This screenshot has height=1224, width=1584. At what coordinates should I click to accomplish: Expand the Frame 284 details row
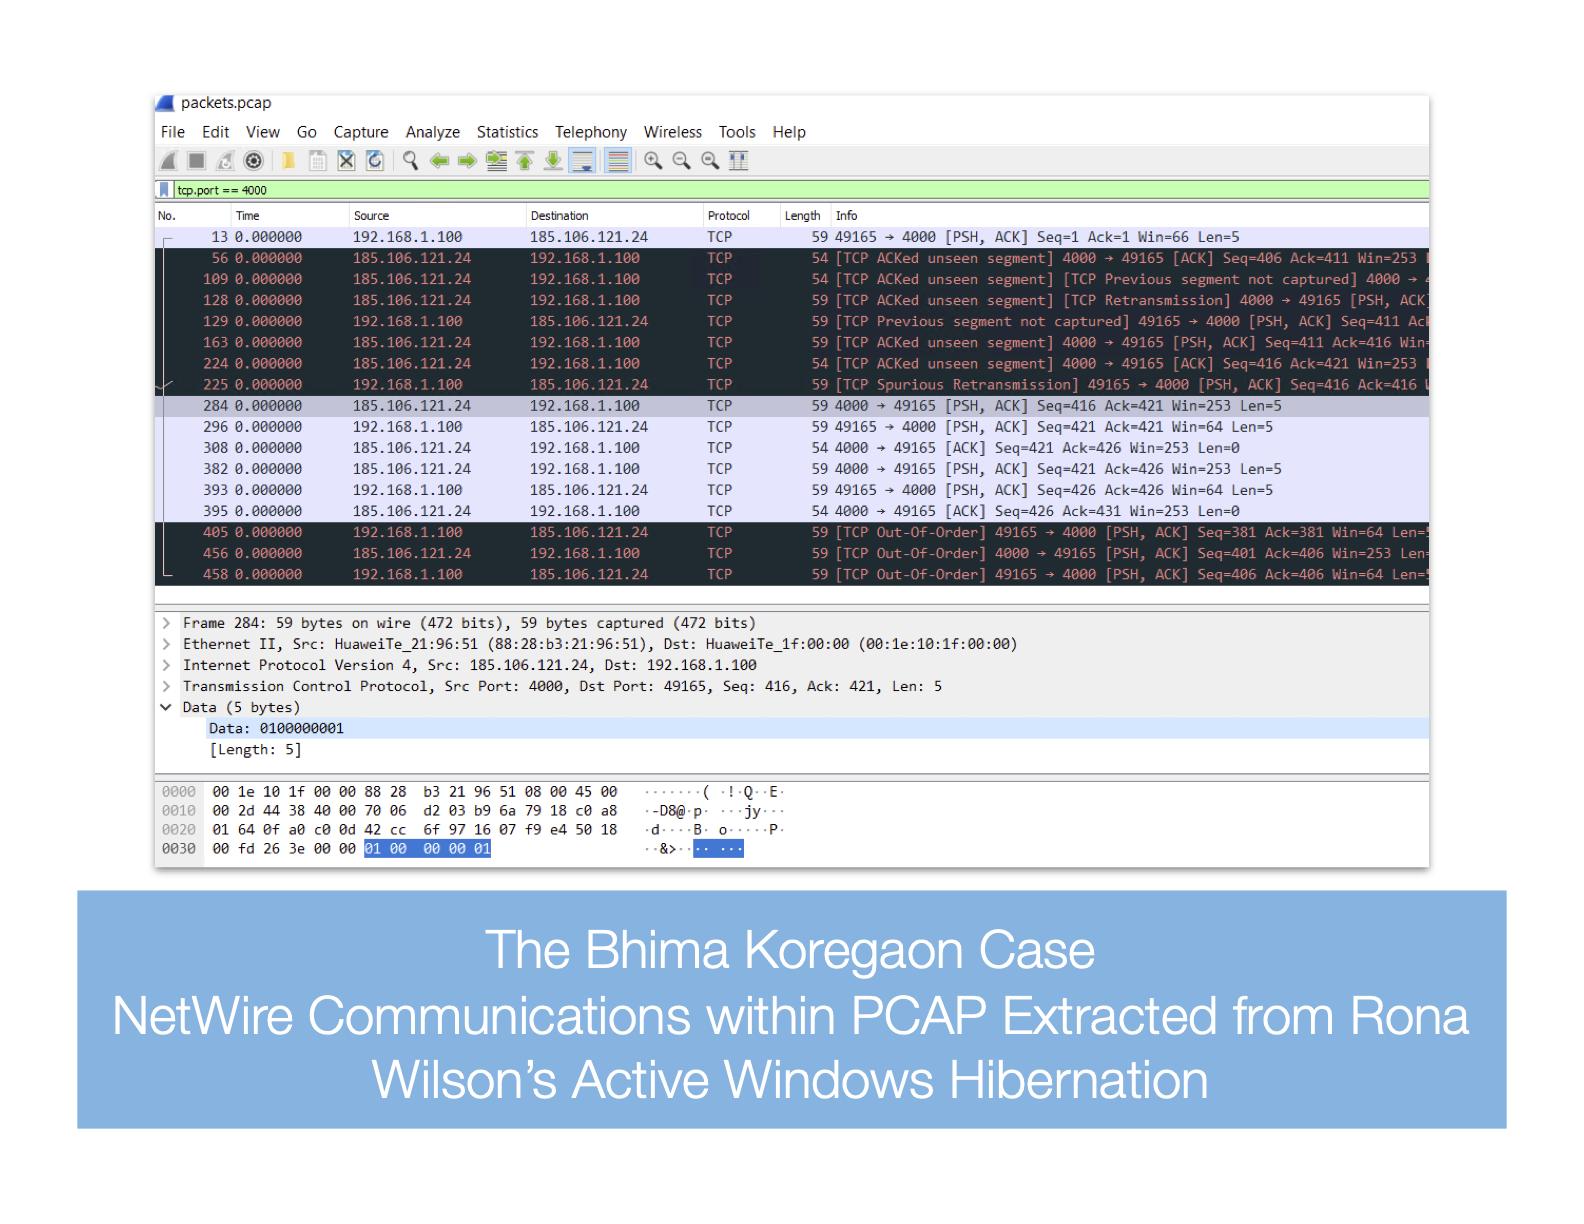coord(166,623)
